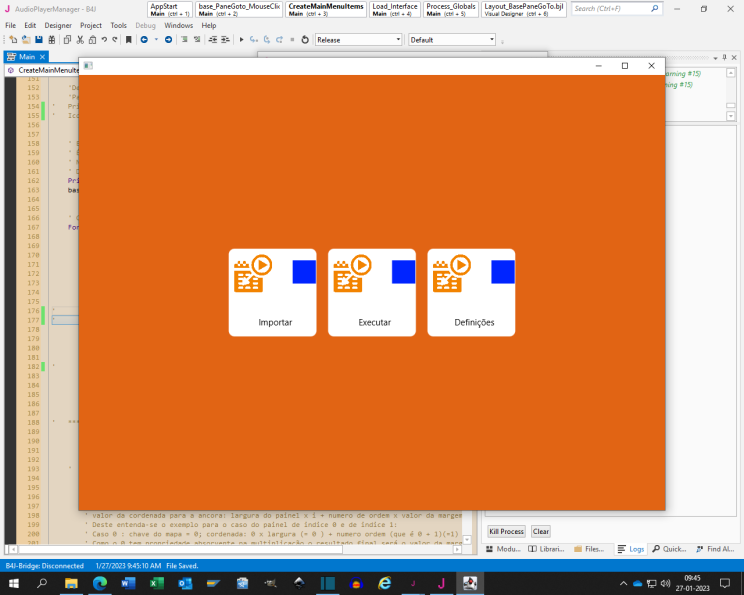Click the blue square on the Definições card
Screen dimensions: 744x595
503,272
